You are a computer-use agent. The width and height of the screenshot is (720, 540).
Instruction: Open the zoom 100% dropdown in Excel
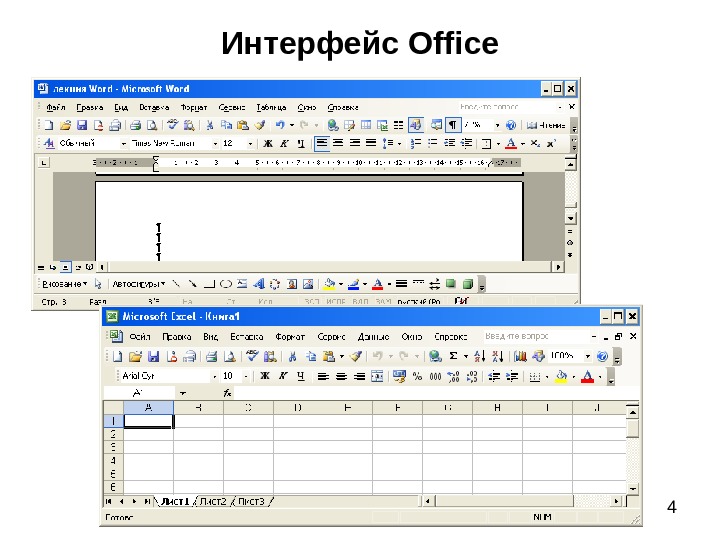[587, 356]
